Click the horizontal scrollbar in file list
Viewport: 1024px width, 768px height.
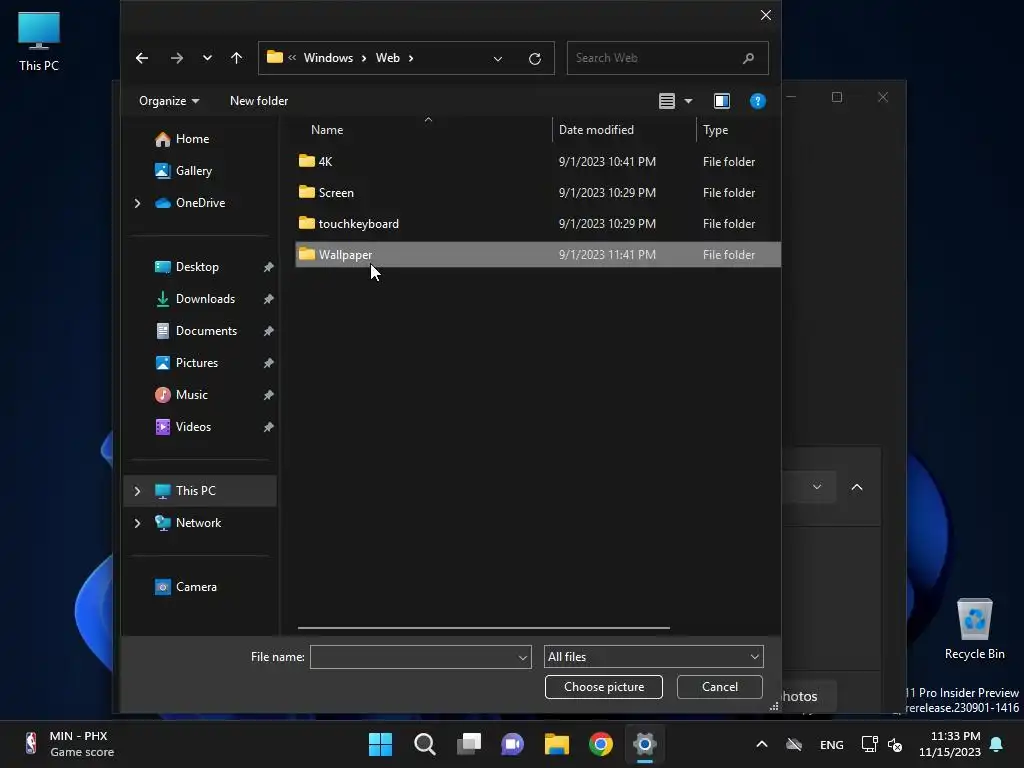tap(484, 628)
